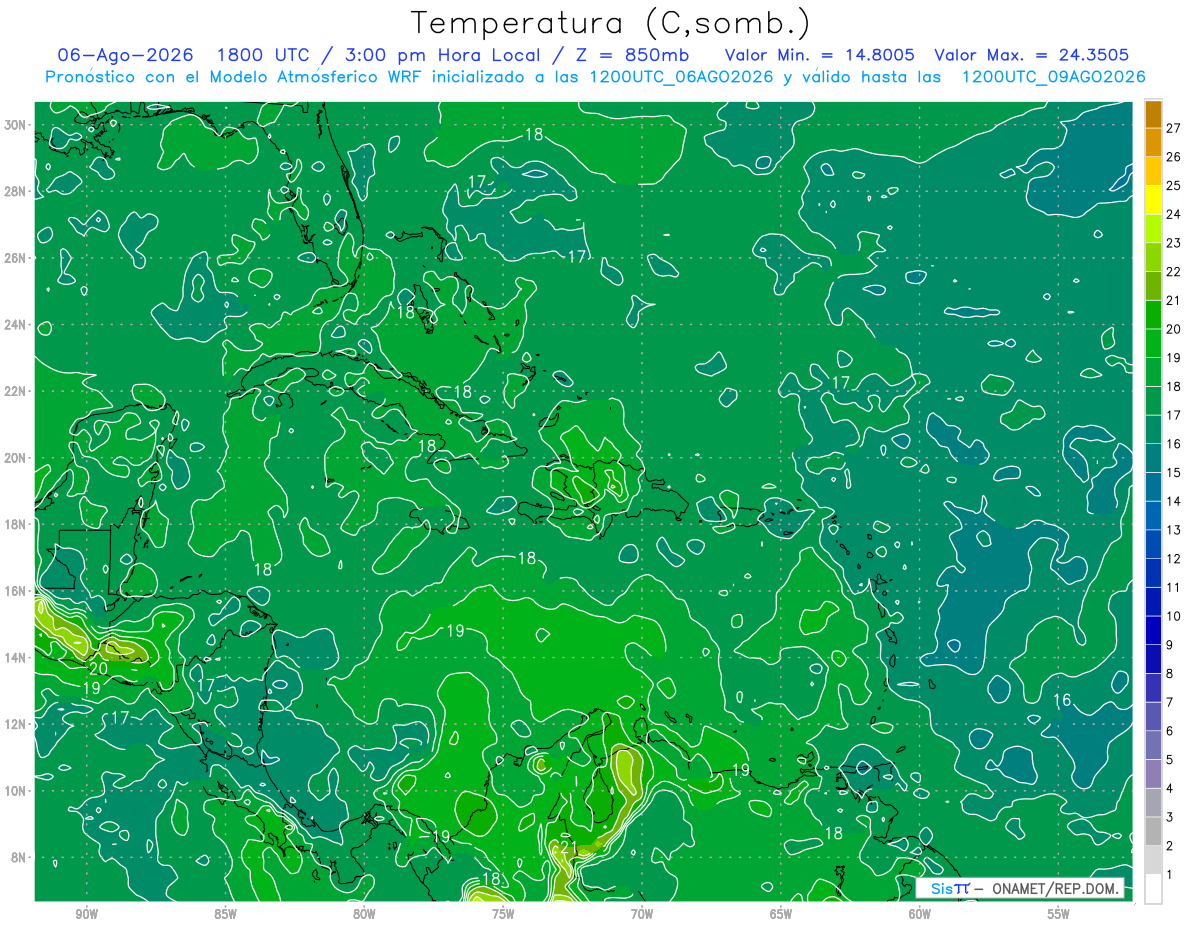Click the '90W' longitude label
Viewport: 1200px width, 927px height.
click(86, 915)
